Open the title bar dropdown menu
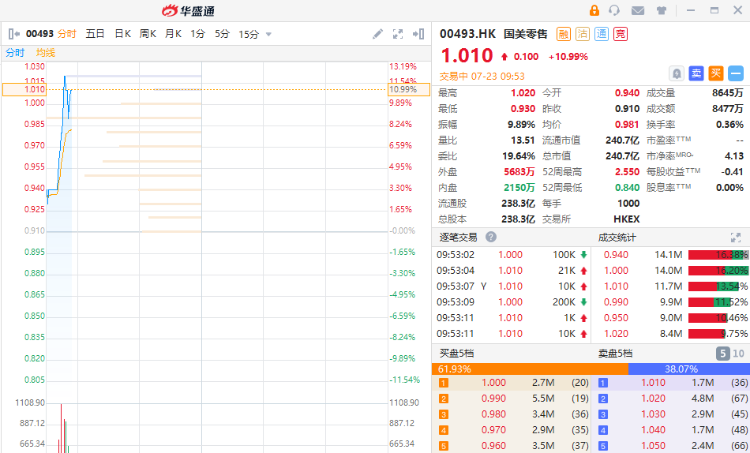 pyautogui.click(x=688, y=11)
